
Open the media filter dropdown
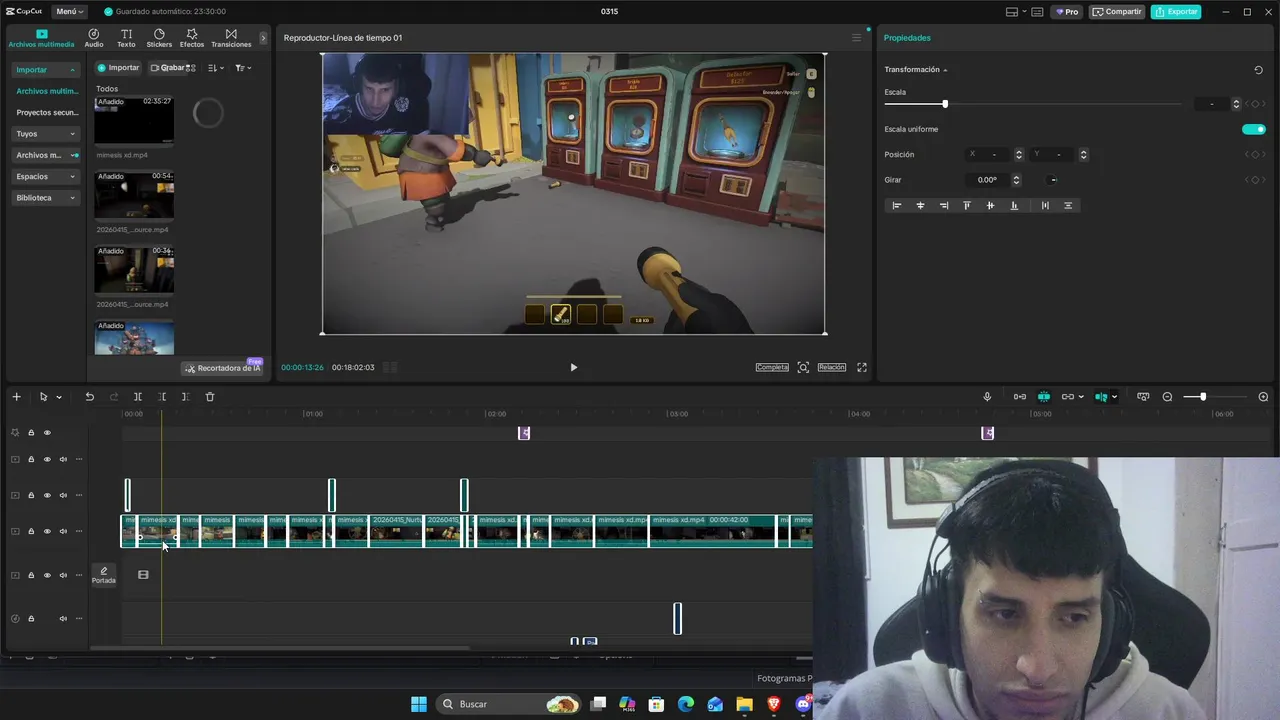pos(243,68)
